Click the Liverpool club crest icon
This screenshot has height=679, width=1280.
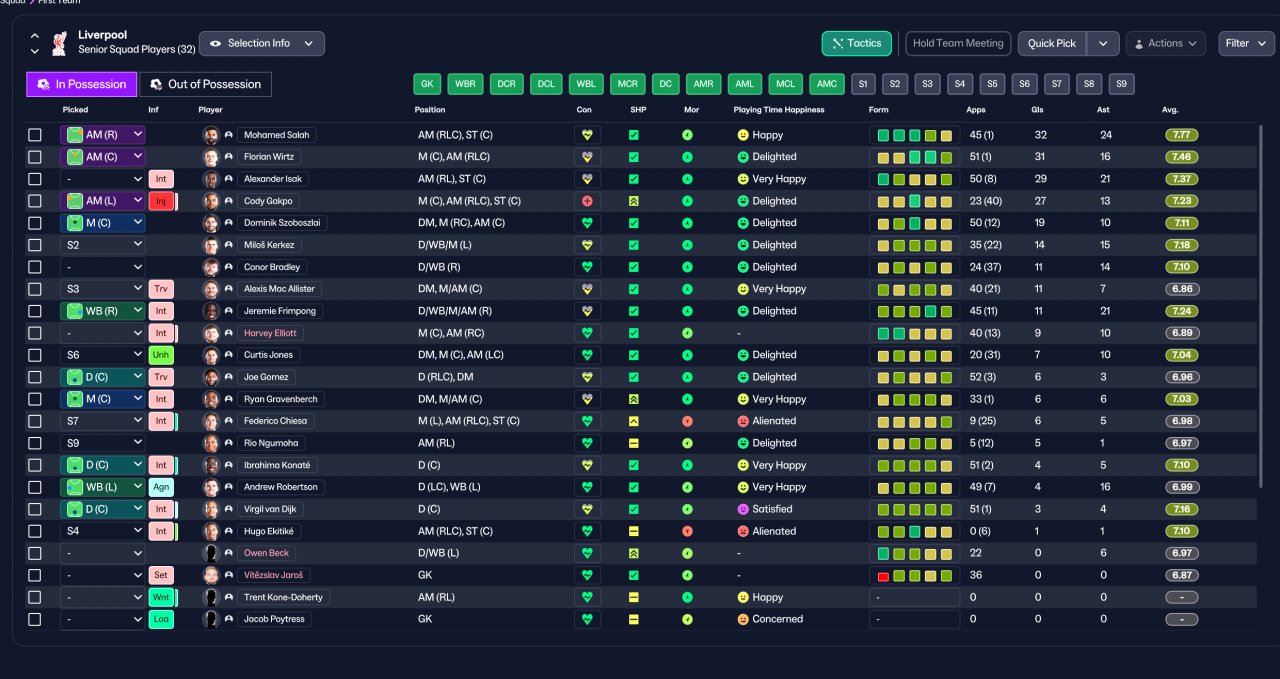[x=59, y=43]
